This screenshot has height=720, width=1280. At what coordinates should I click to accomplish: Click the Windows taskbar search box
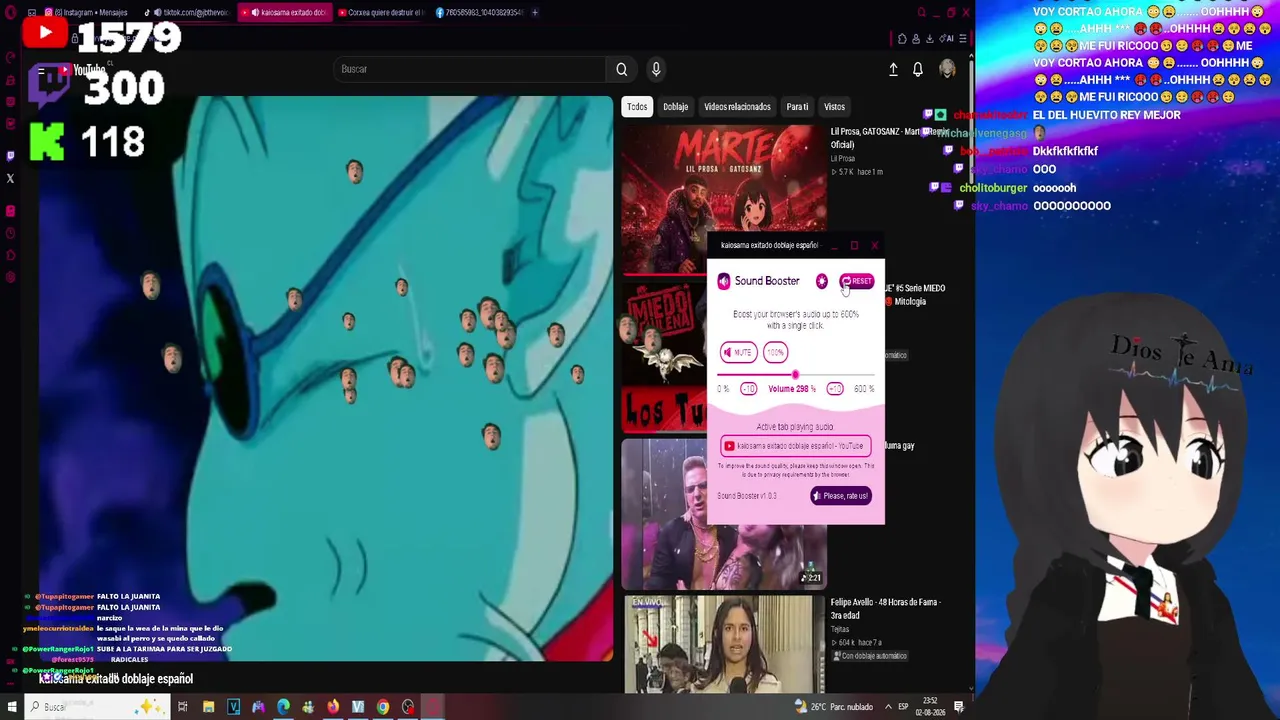pos(96,707)
